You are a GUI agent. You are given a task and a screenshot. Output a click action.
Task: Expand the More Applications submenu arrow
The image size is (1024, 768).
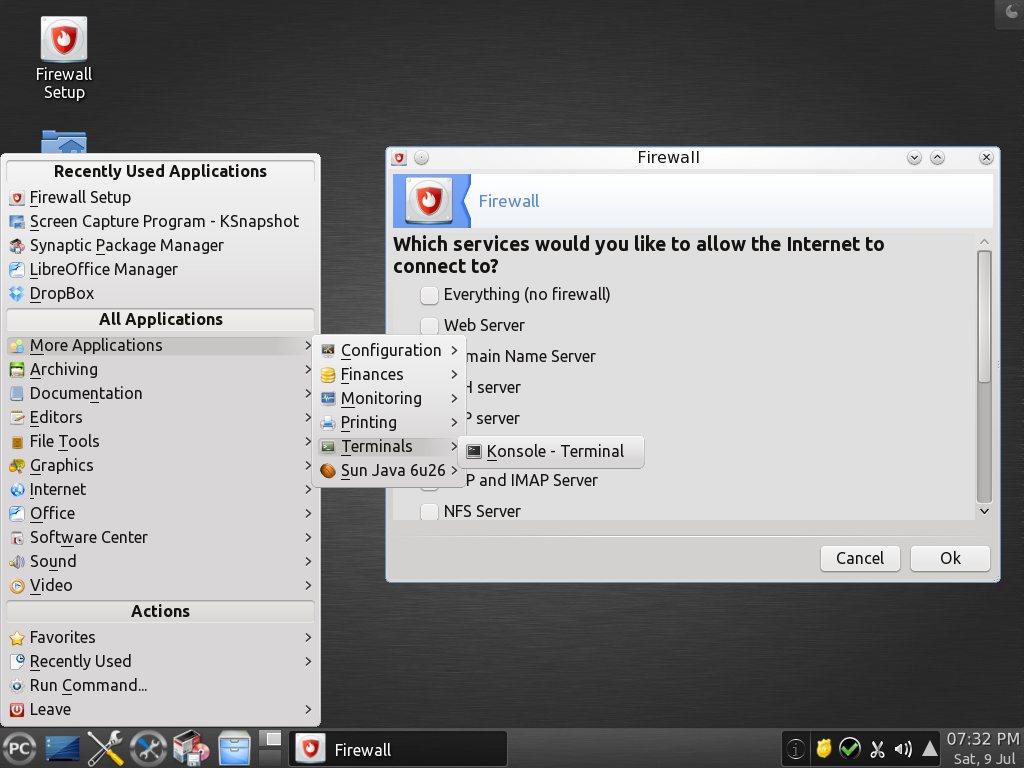308,345
